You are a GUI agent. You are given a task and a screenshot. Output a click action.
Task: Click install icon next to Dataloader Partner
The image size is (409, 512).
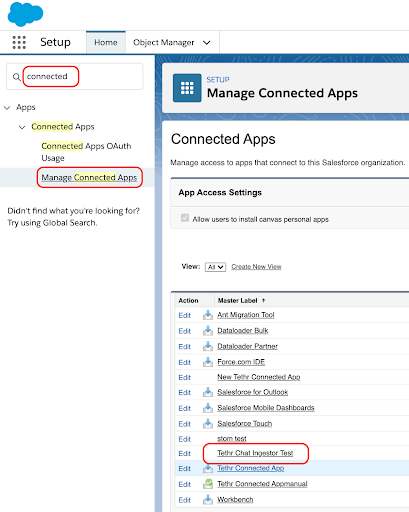pyautogui.click(x=208, y=346)
